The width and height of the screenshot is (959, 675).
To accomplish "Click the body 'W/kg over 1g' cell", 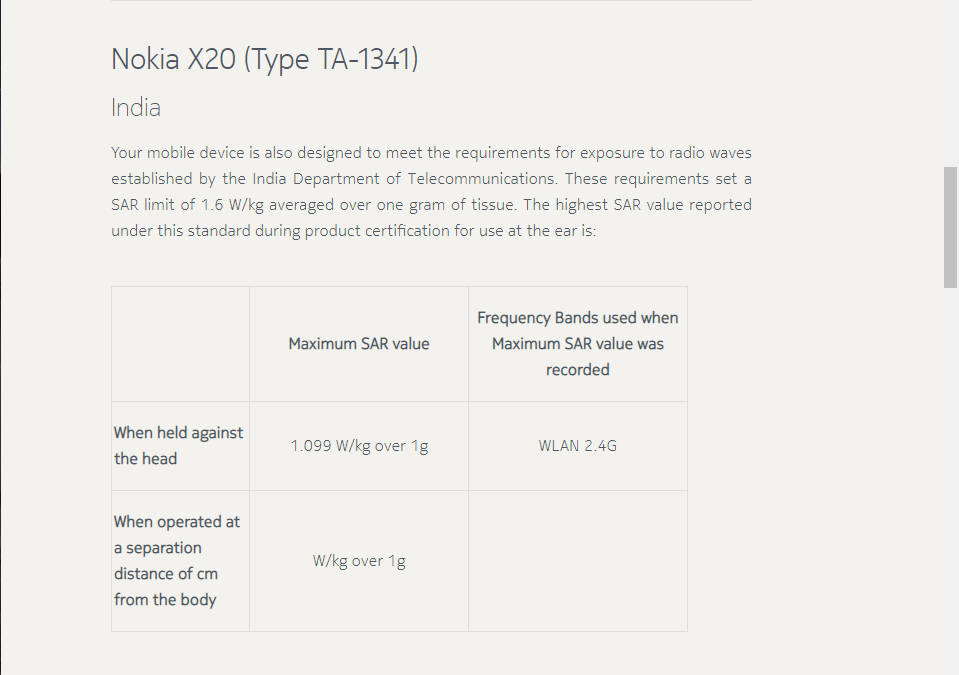I will tap(359, 561).
